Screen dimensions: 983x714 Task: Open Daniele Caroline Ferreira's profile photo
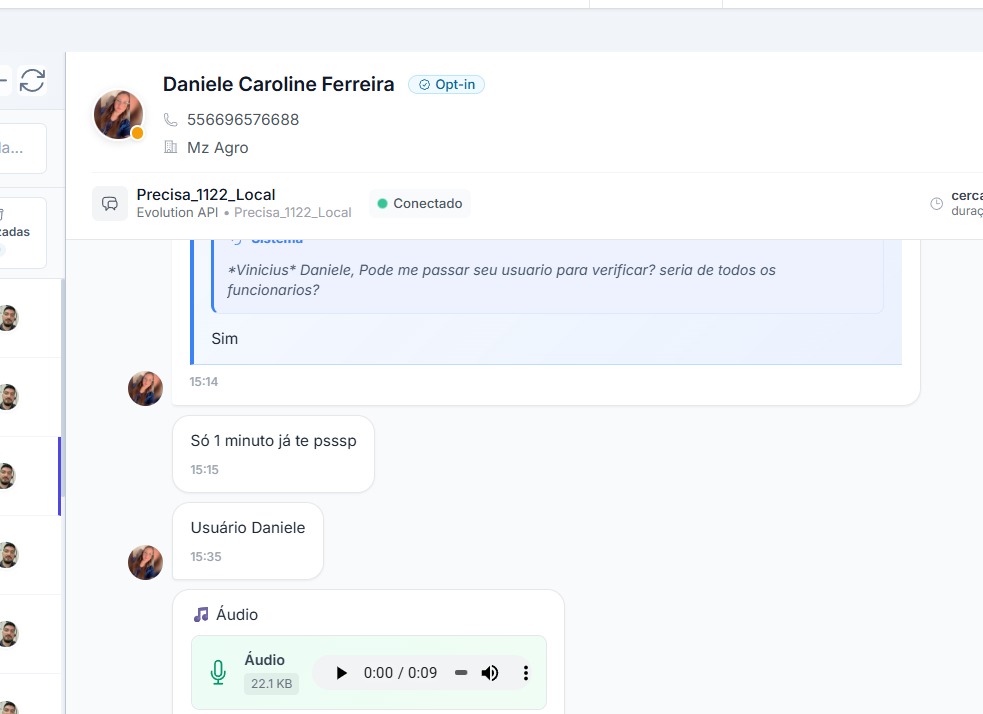point(118,114)
